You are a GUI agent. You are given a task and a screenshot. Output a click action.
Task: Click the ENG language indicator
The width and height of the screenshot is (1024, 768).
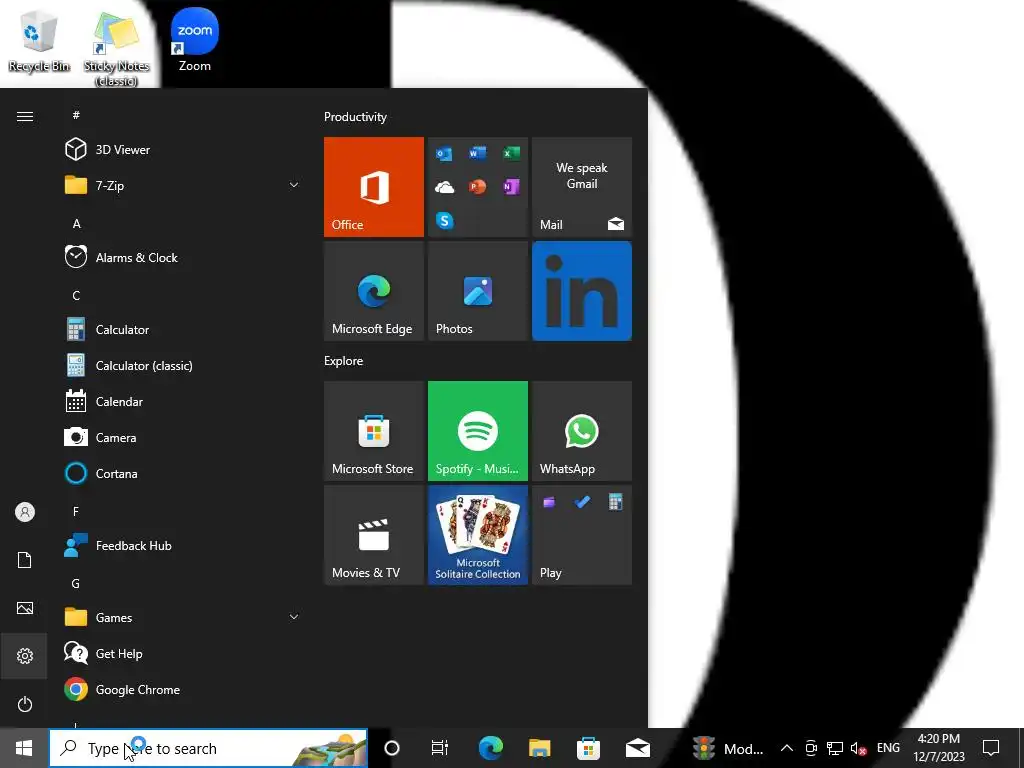888,748
